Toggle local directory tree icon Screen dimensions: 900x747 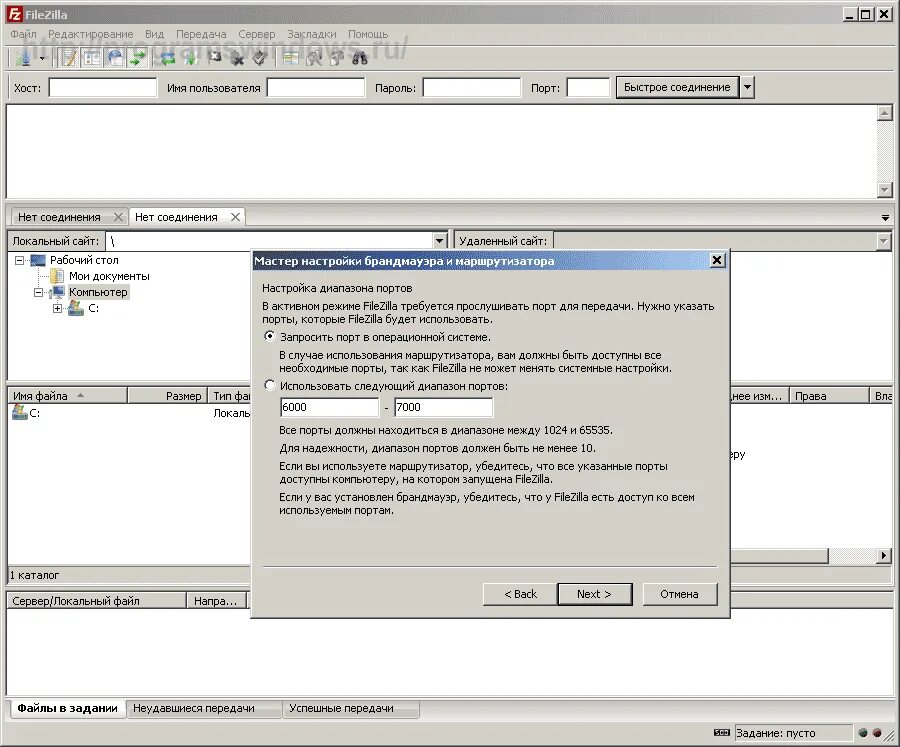(x=92, y=58)
